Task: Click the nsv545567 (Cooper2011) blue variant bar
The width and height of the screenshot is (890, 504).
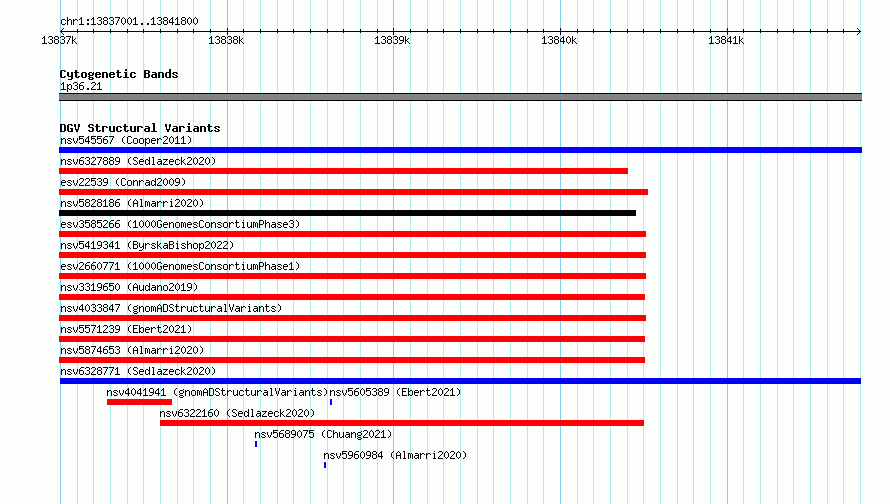Action: 460,150
